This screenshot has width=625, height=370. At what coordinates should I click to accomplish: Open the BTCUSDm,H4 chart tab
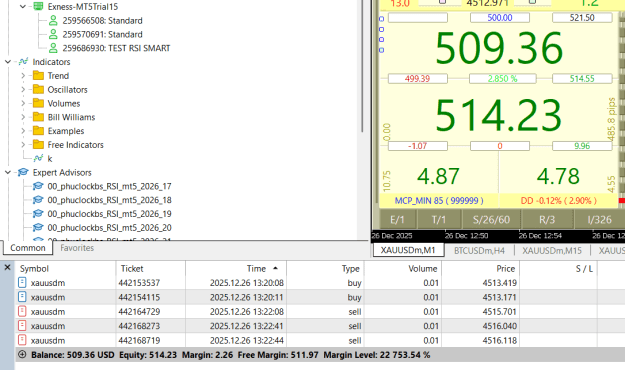[x=479, y=251]
